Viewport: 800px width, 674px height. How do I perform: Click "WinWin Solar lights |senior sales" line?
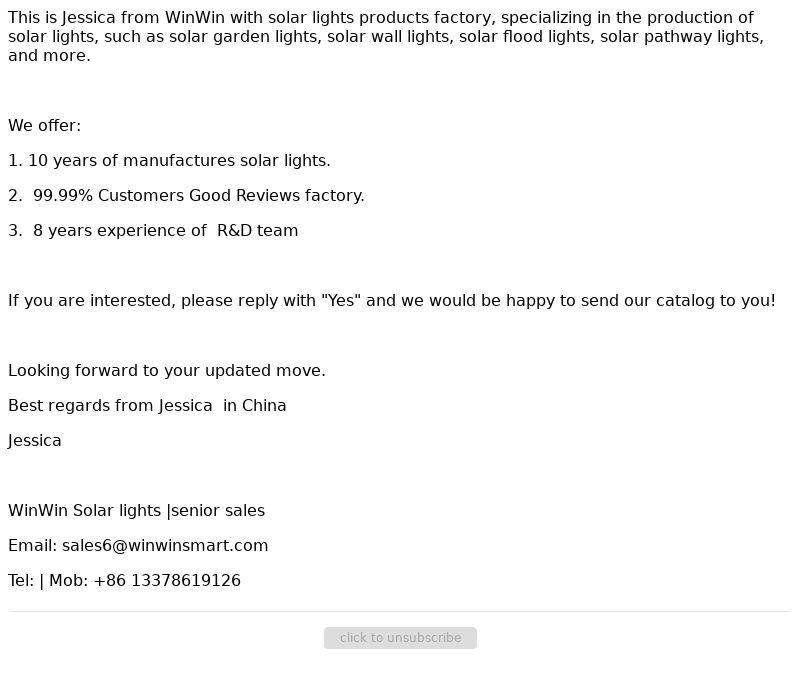point(137,511)
